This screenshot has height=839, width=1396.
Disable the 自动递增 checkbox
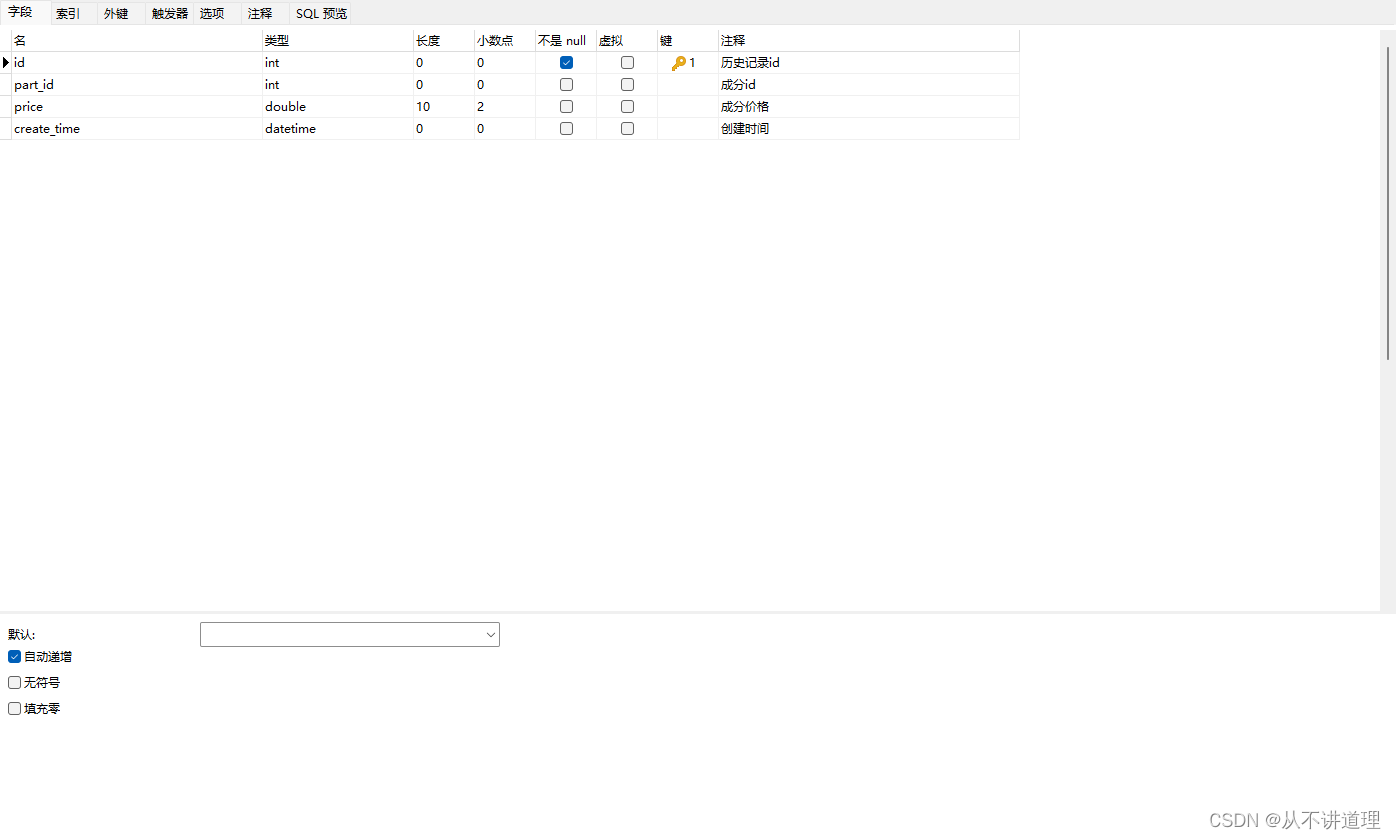[x=14, y=657]
